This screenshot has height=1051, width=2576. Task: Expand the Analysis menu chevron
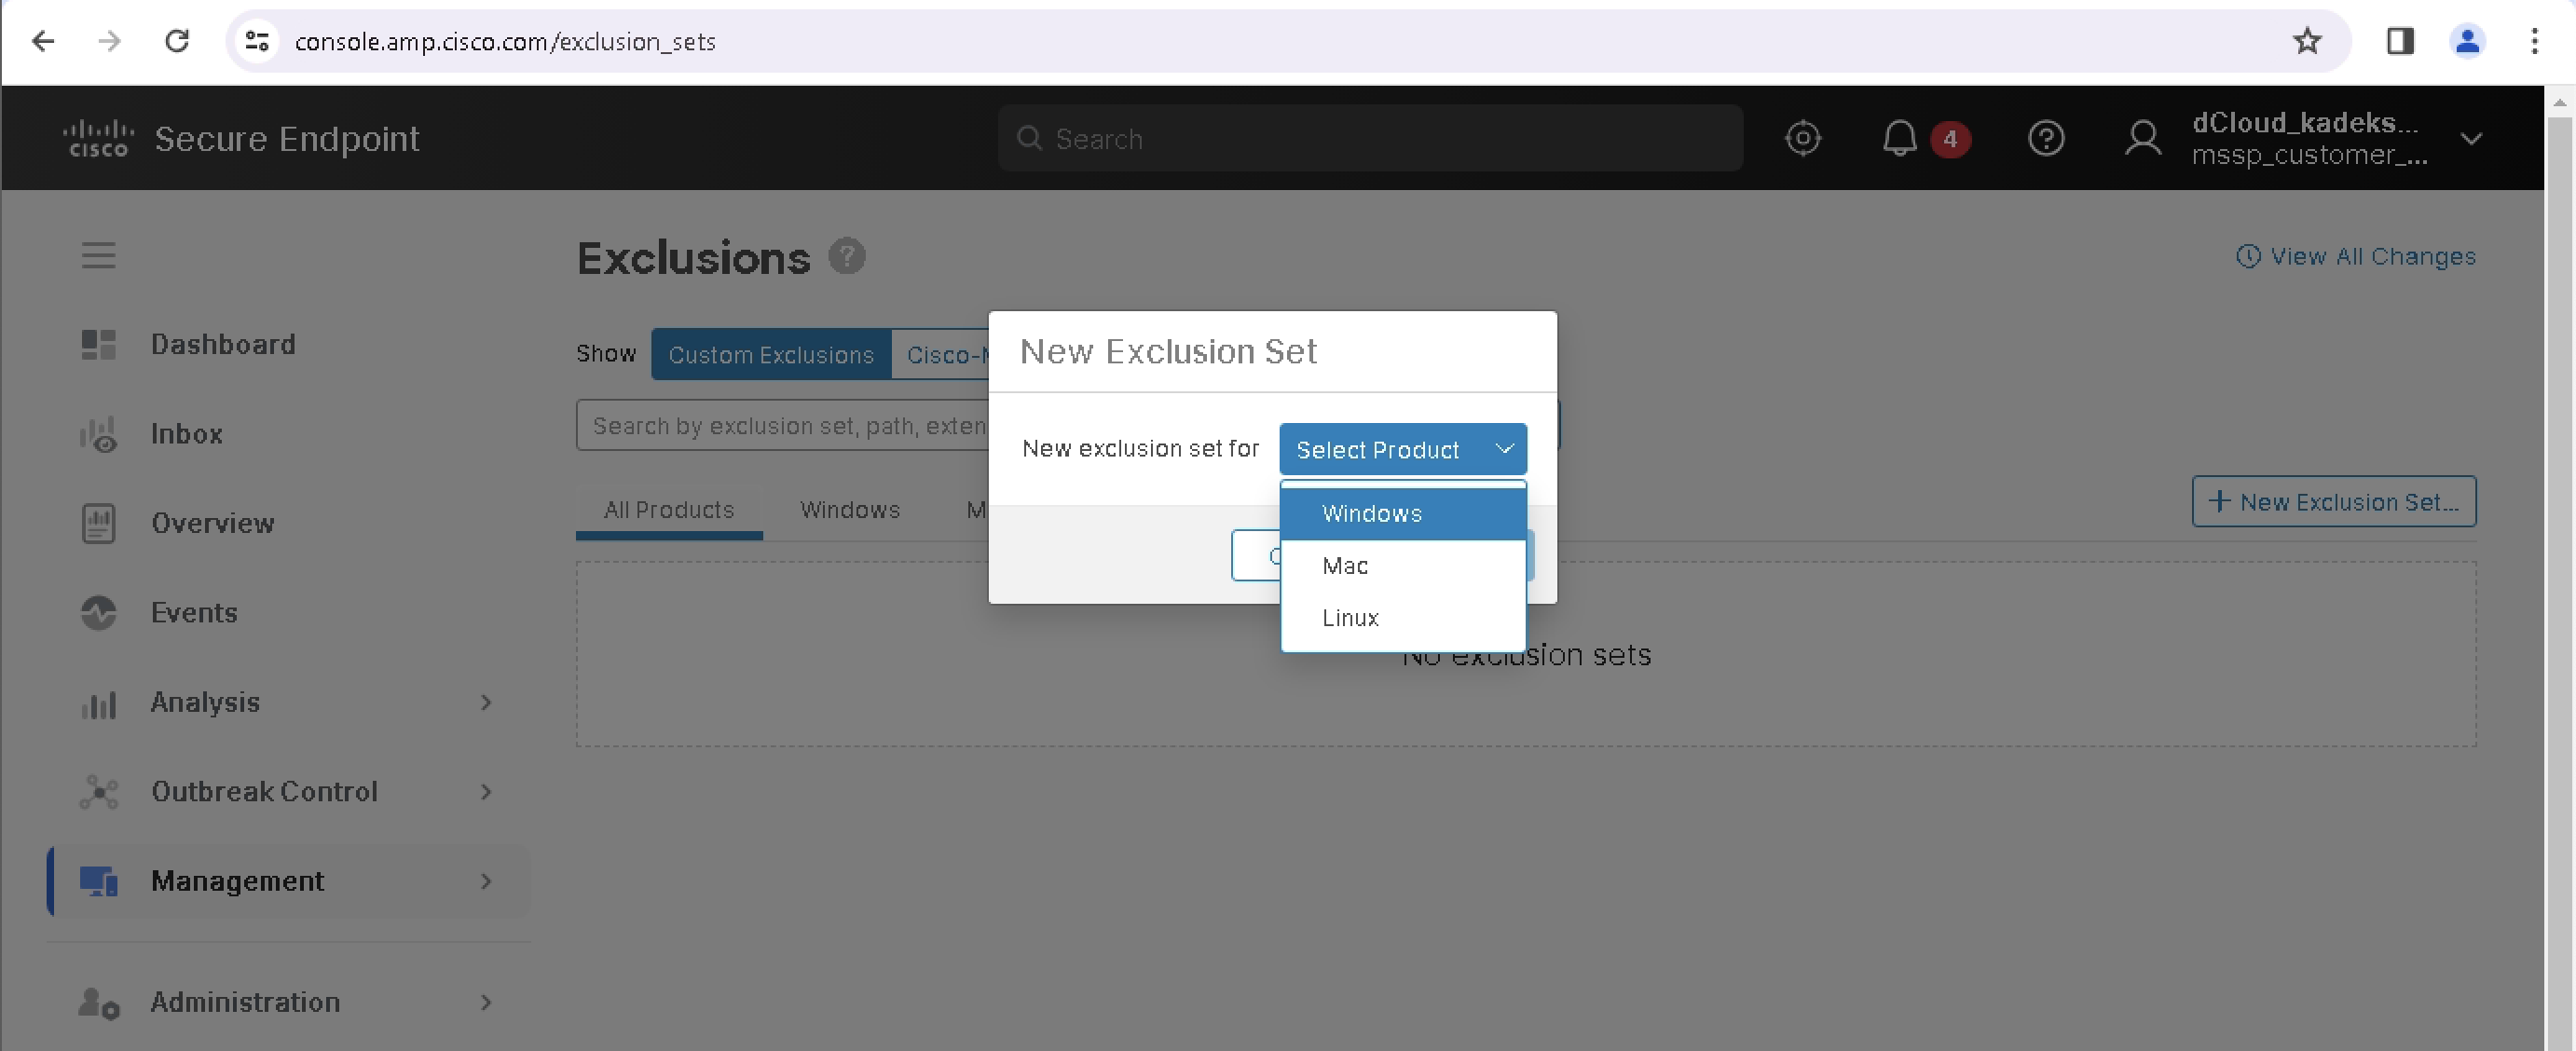486,702
